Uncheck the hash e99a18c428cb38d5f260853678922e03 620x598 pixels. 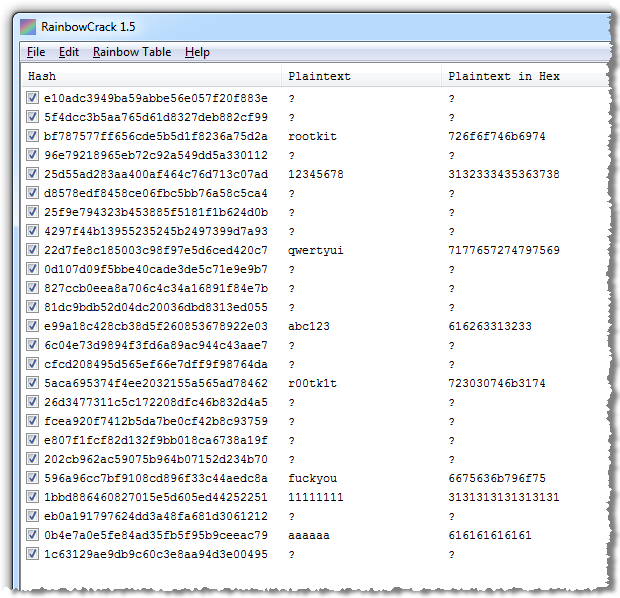[x=32, y=325]
